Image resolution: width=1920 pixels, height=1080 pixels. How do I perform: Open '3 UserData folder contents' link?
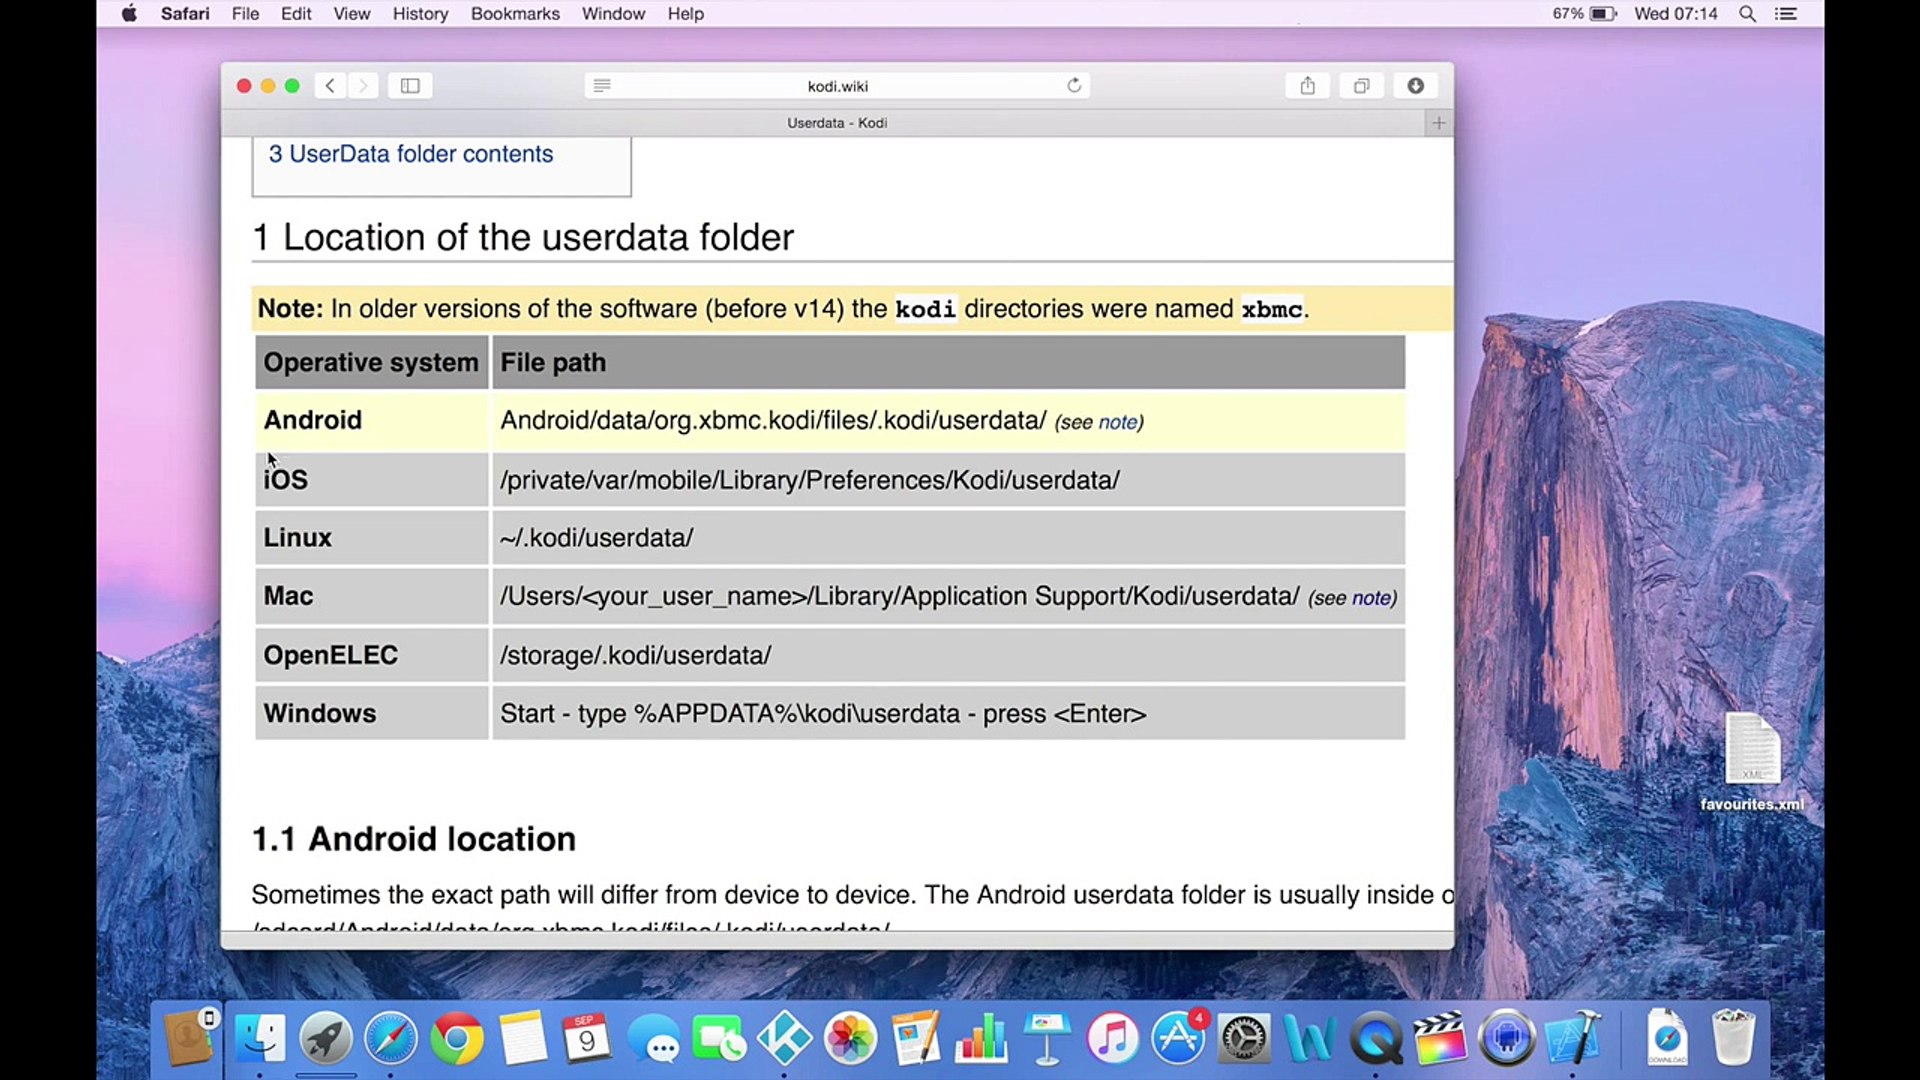pos(410,154)
